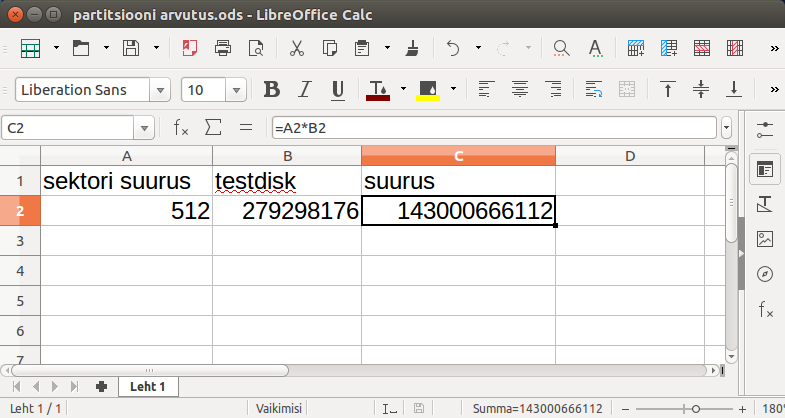The width and height of the screenshot is (785, 418).
Task: Expand the Liberation Sans font dropdown
Action: tap(160, 90)
